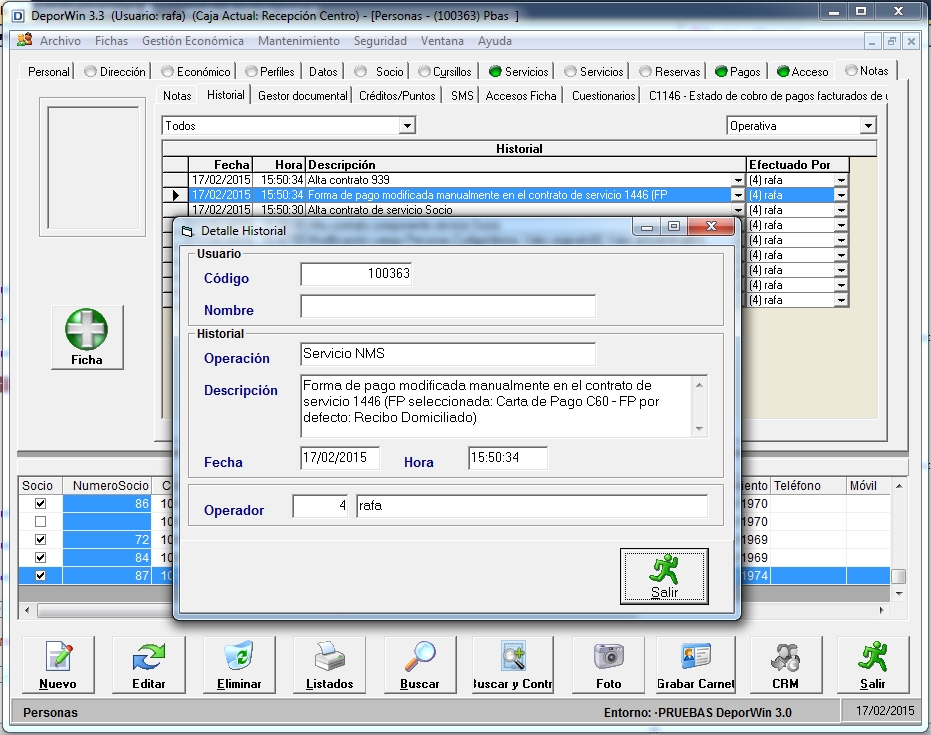The image size is (931, 735).
Task: Open Efectuado Por dropdown in first history row
Action: click(841, 180)
